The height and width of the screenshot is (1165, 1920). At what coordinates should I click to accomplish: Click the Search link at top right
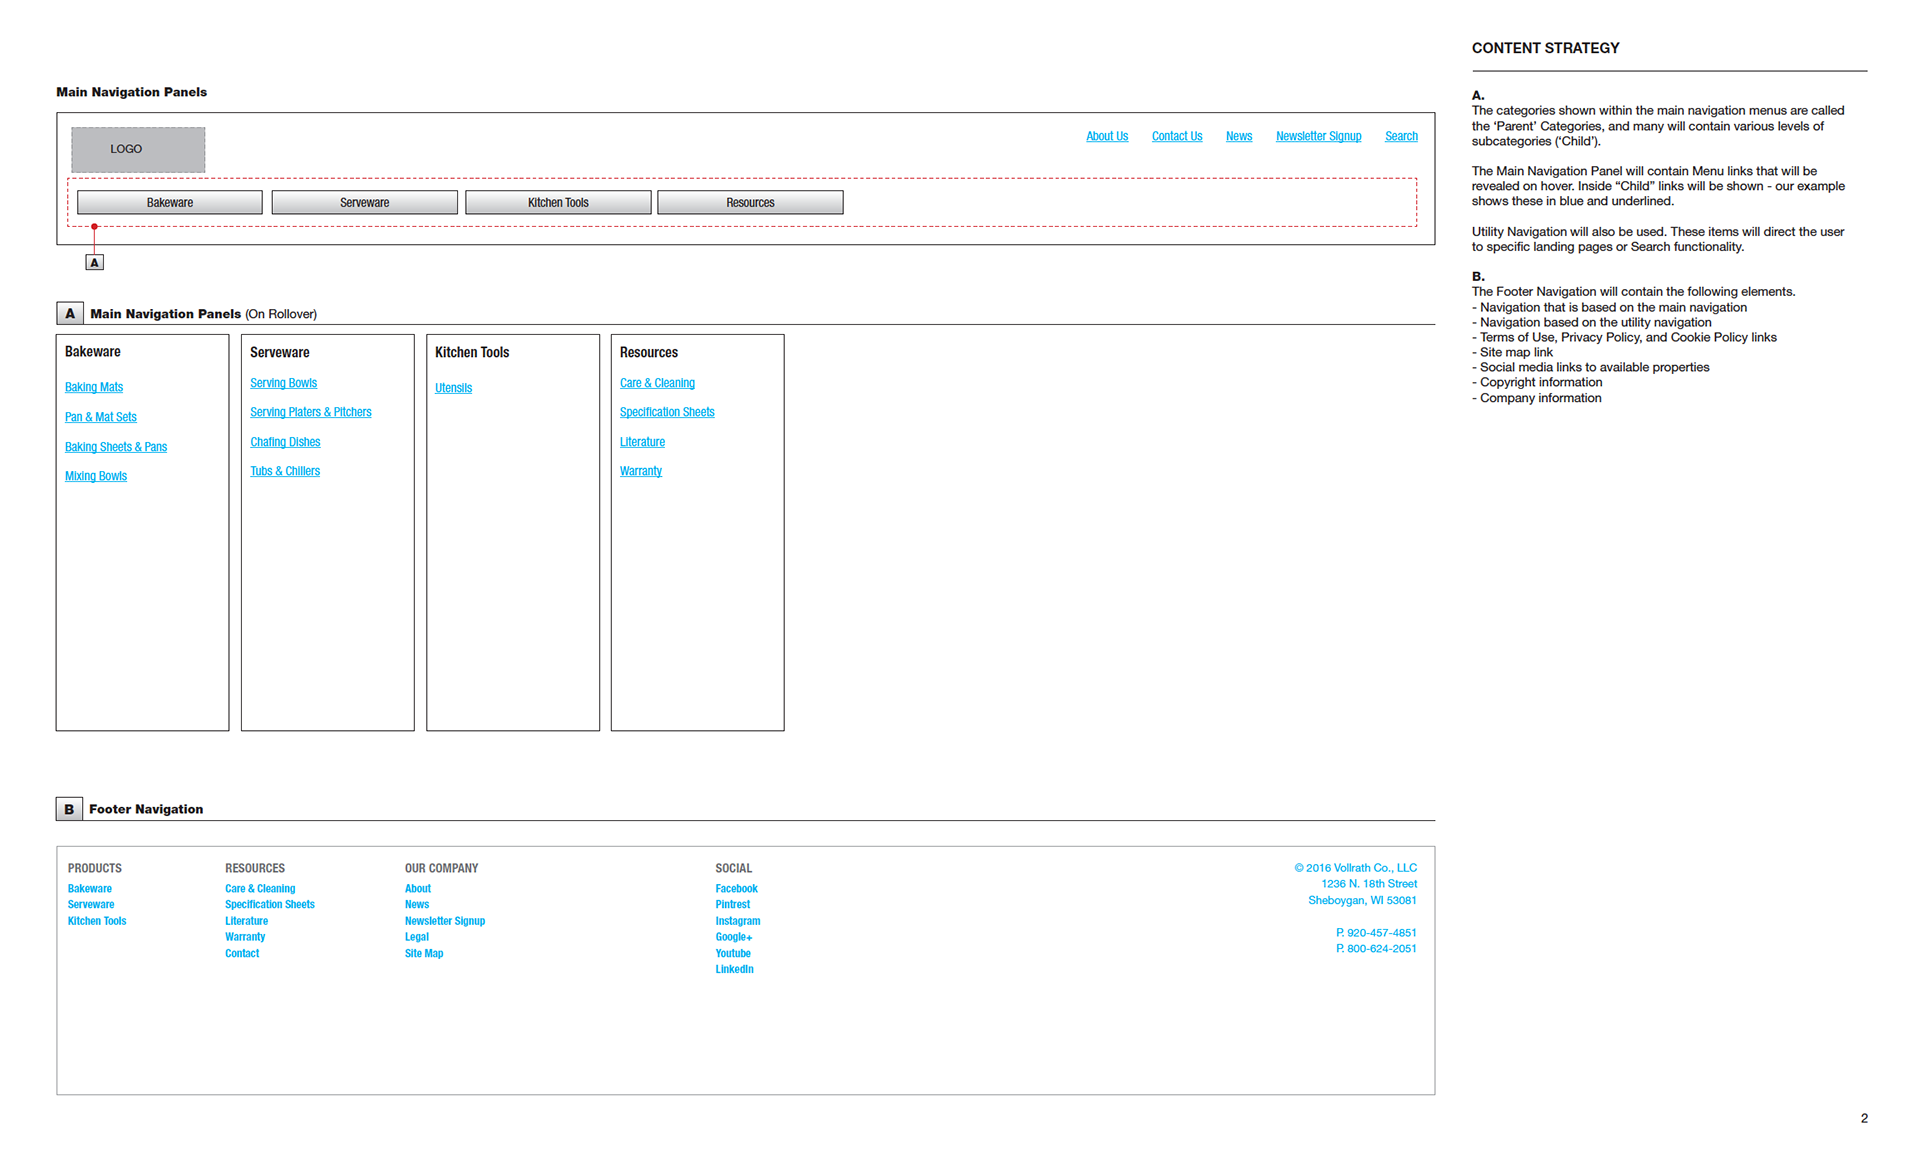click(x=1400, y=136)
